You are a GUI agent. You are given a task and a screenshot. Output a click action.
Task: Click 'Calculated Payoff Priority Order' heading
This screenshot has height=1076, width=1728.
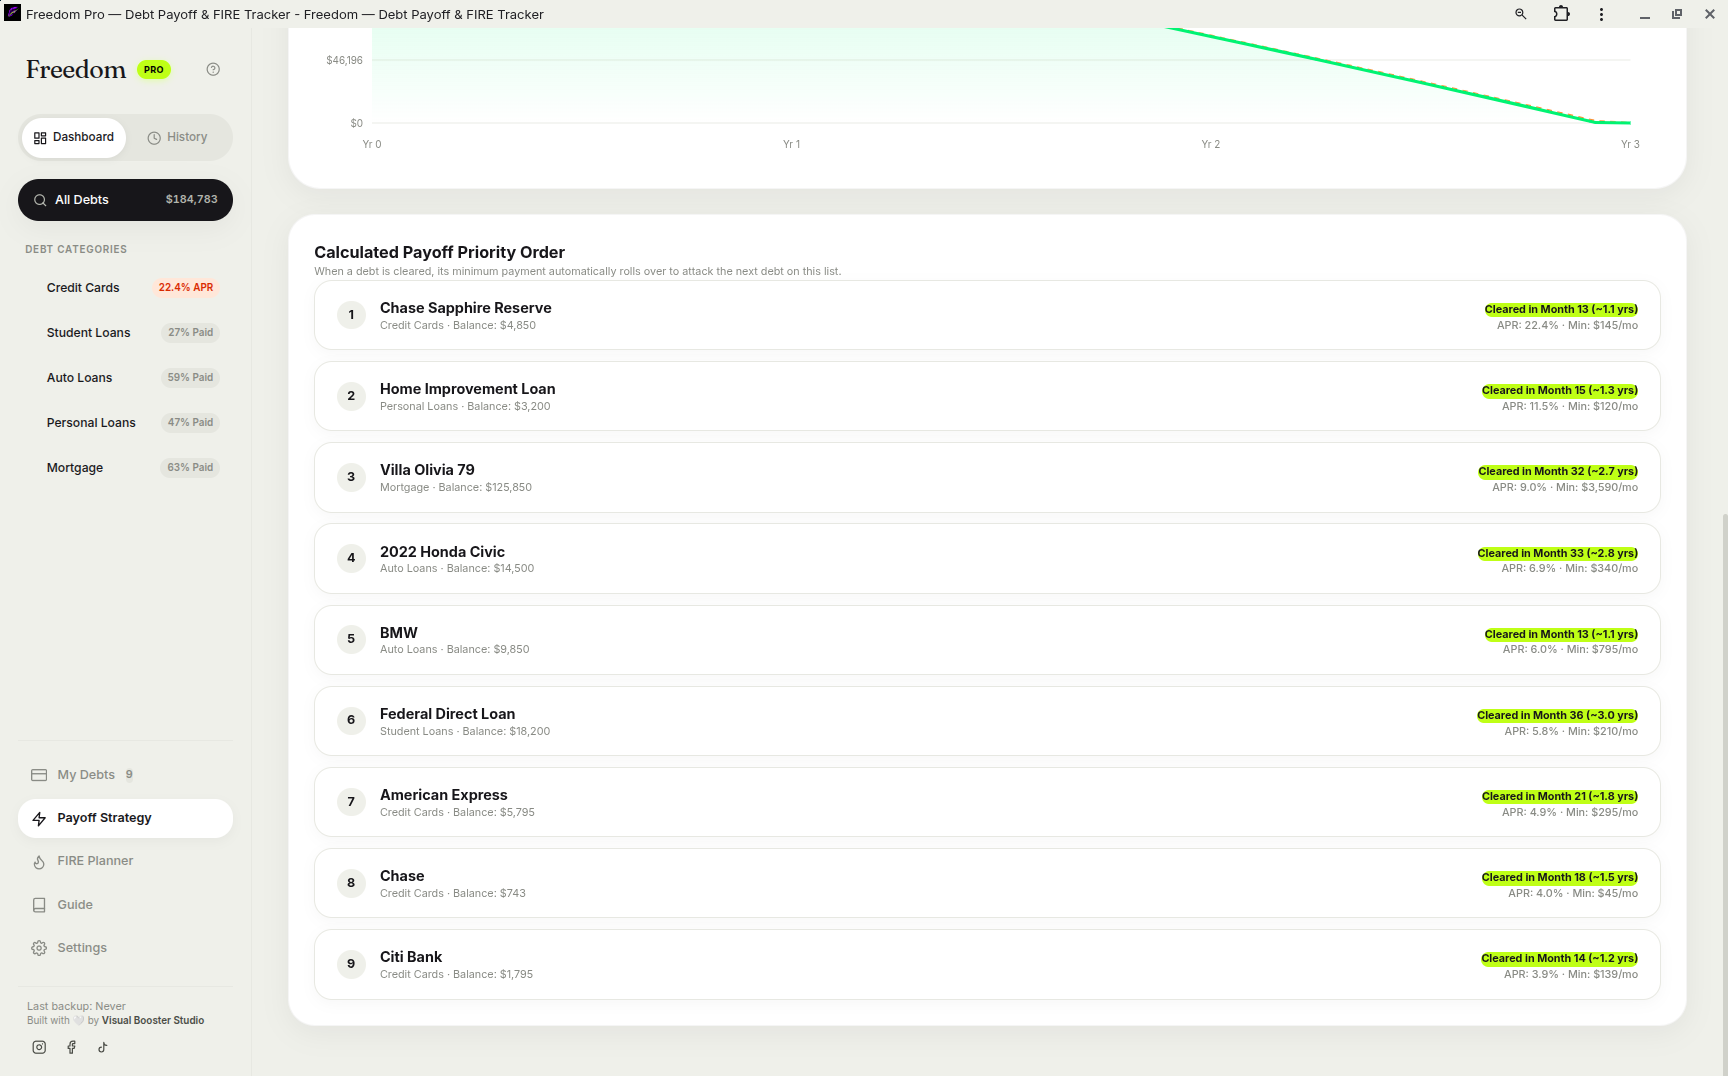pos(439,253)
